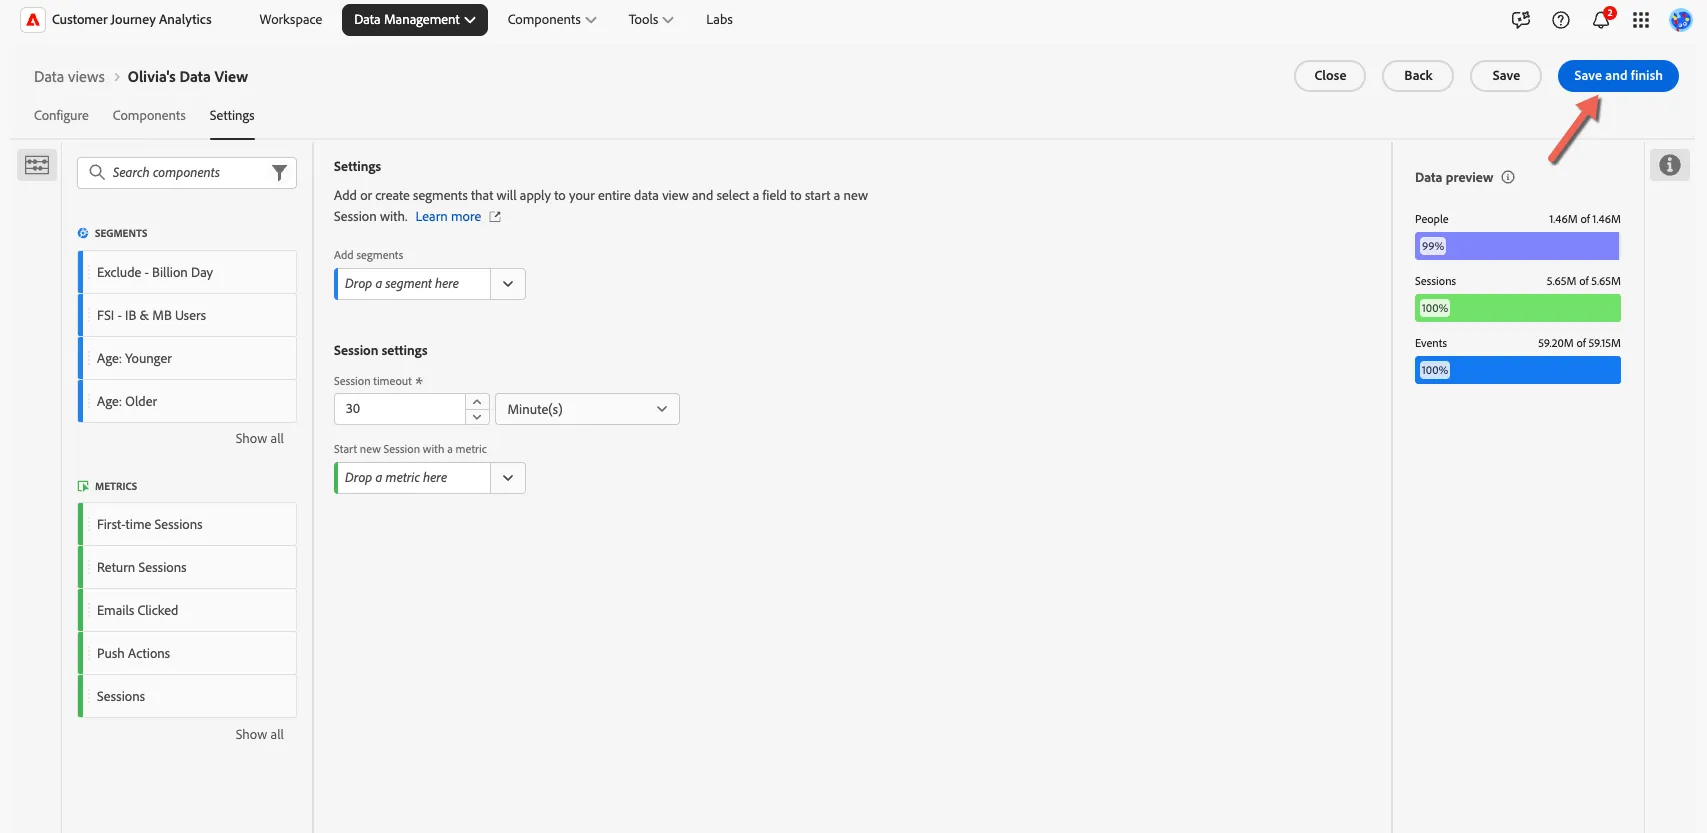Click Show all under Segments
1707x833 pixels.
[x=260, y=439]
